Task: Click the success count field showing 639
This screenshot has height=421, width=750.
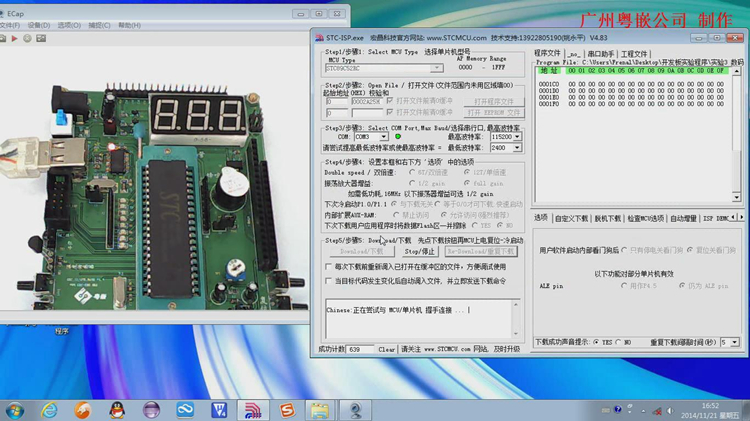Action: [360, 349]
